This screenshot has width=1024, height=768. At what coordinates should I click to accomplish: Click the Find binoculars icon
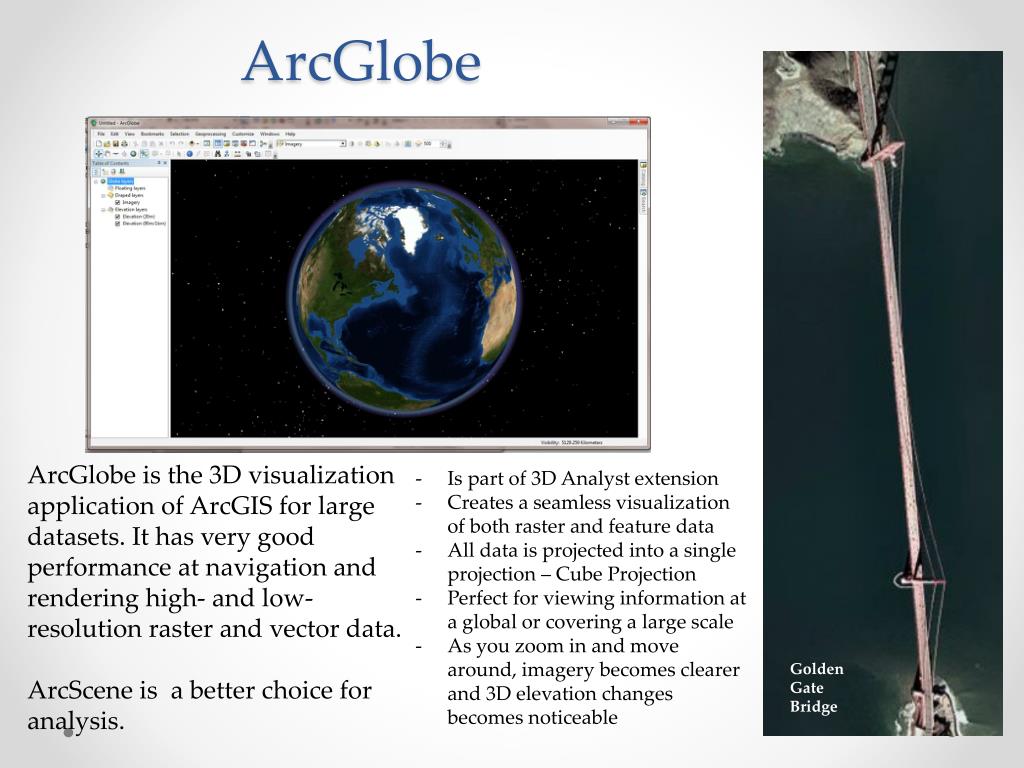217,154
